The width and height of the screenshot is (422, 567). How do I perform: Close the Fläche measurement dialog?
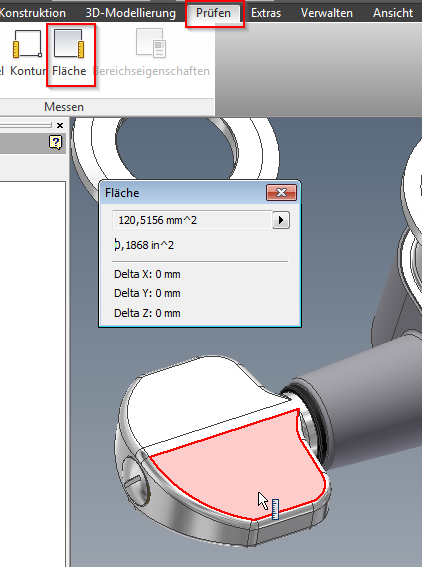click(x=281, y=192)
